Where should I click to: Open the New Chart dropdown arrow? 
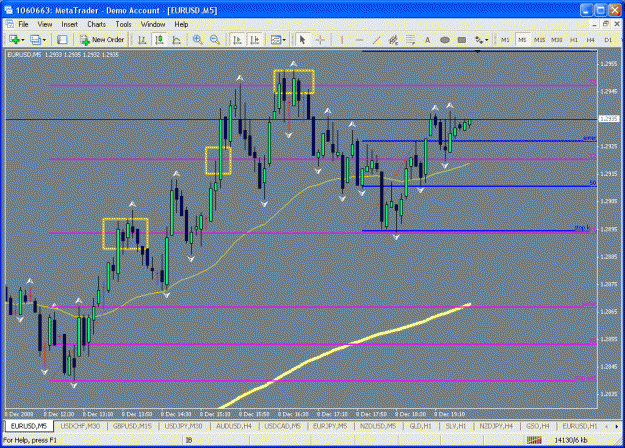23,40
